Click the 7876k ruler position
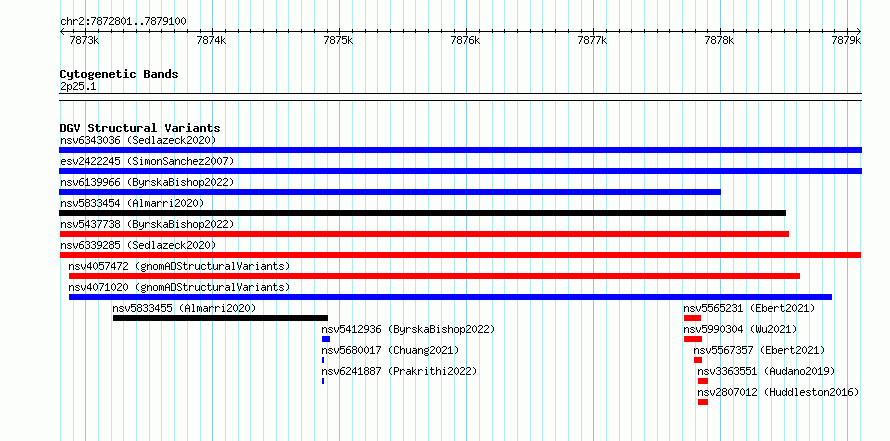890x441 pixels. 467,40
